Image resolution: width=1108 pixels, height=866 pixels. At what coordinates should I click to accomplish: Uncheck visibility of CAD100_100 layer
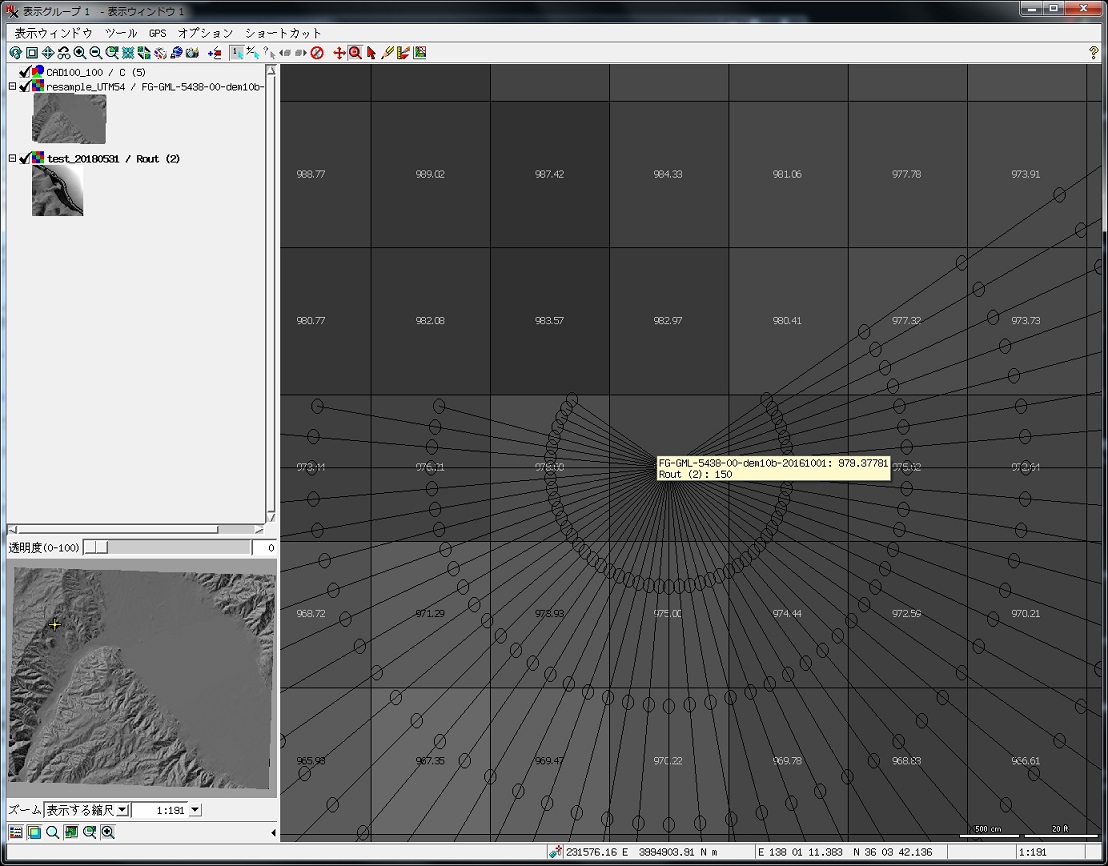[x=25, y=72]
